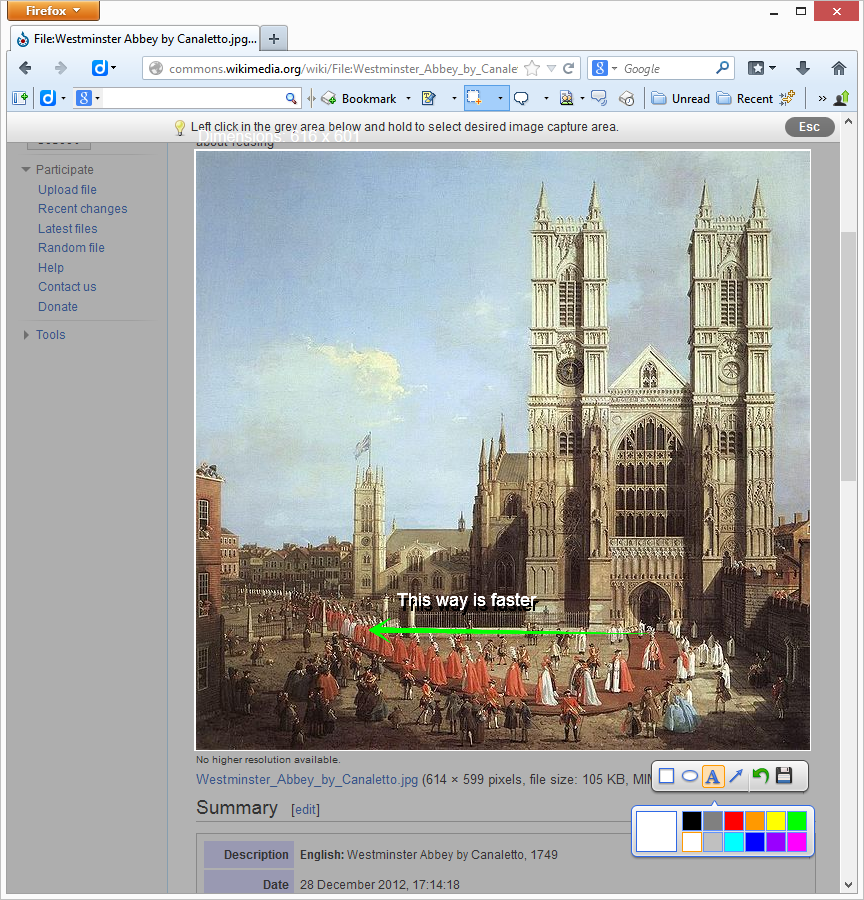This screenshot has height=900, width=864.
Task: Switch to Westminster Abbey by Canaletto tab
Action: [x=135, y=39]
